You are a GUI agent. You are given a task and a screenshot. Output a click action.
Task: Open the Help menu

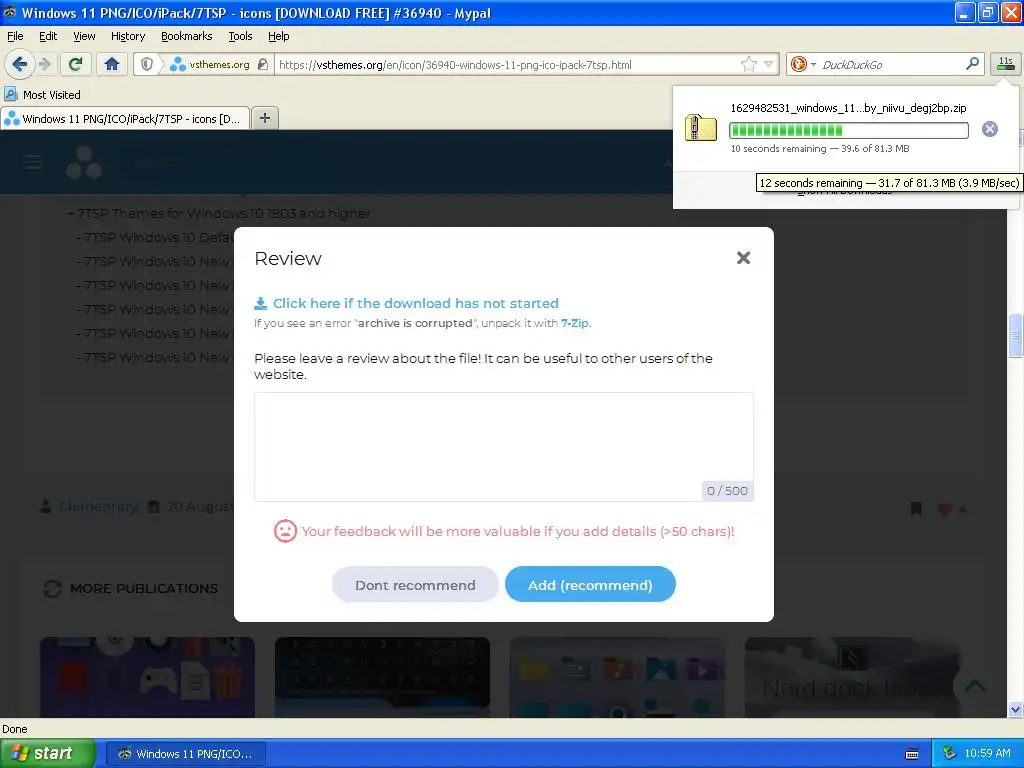click(x=278, y=36)
